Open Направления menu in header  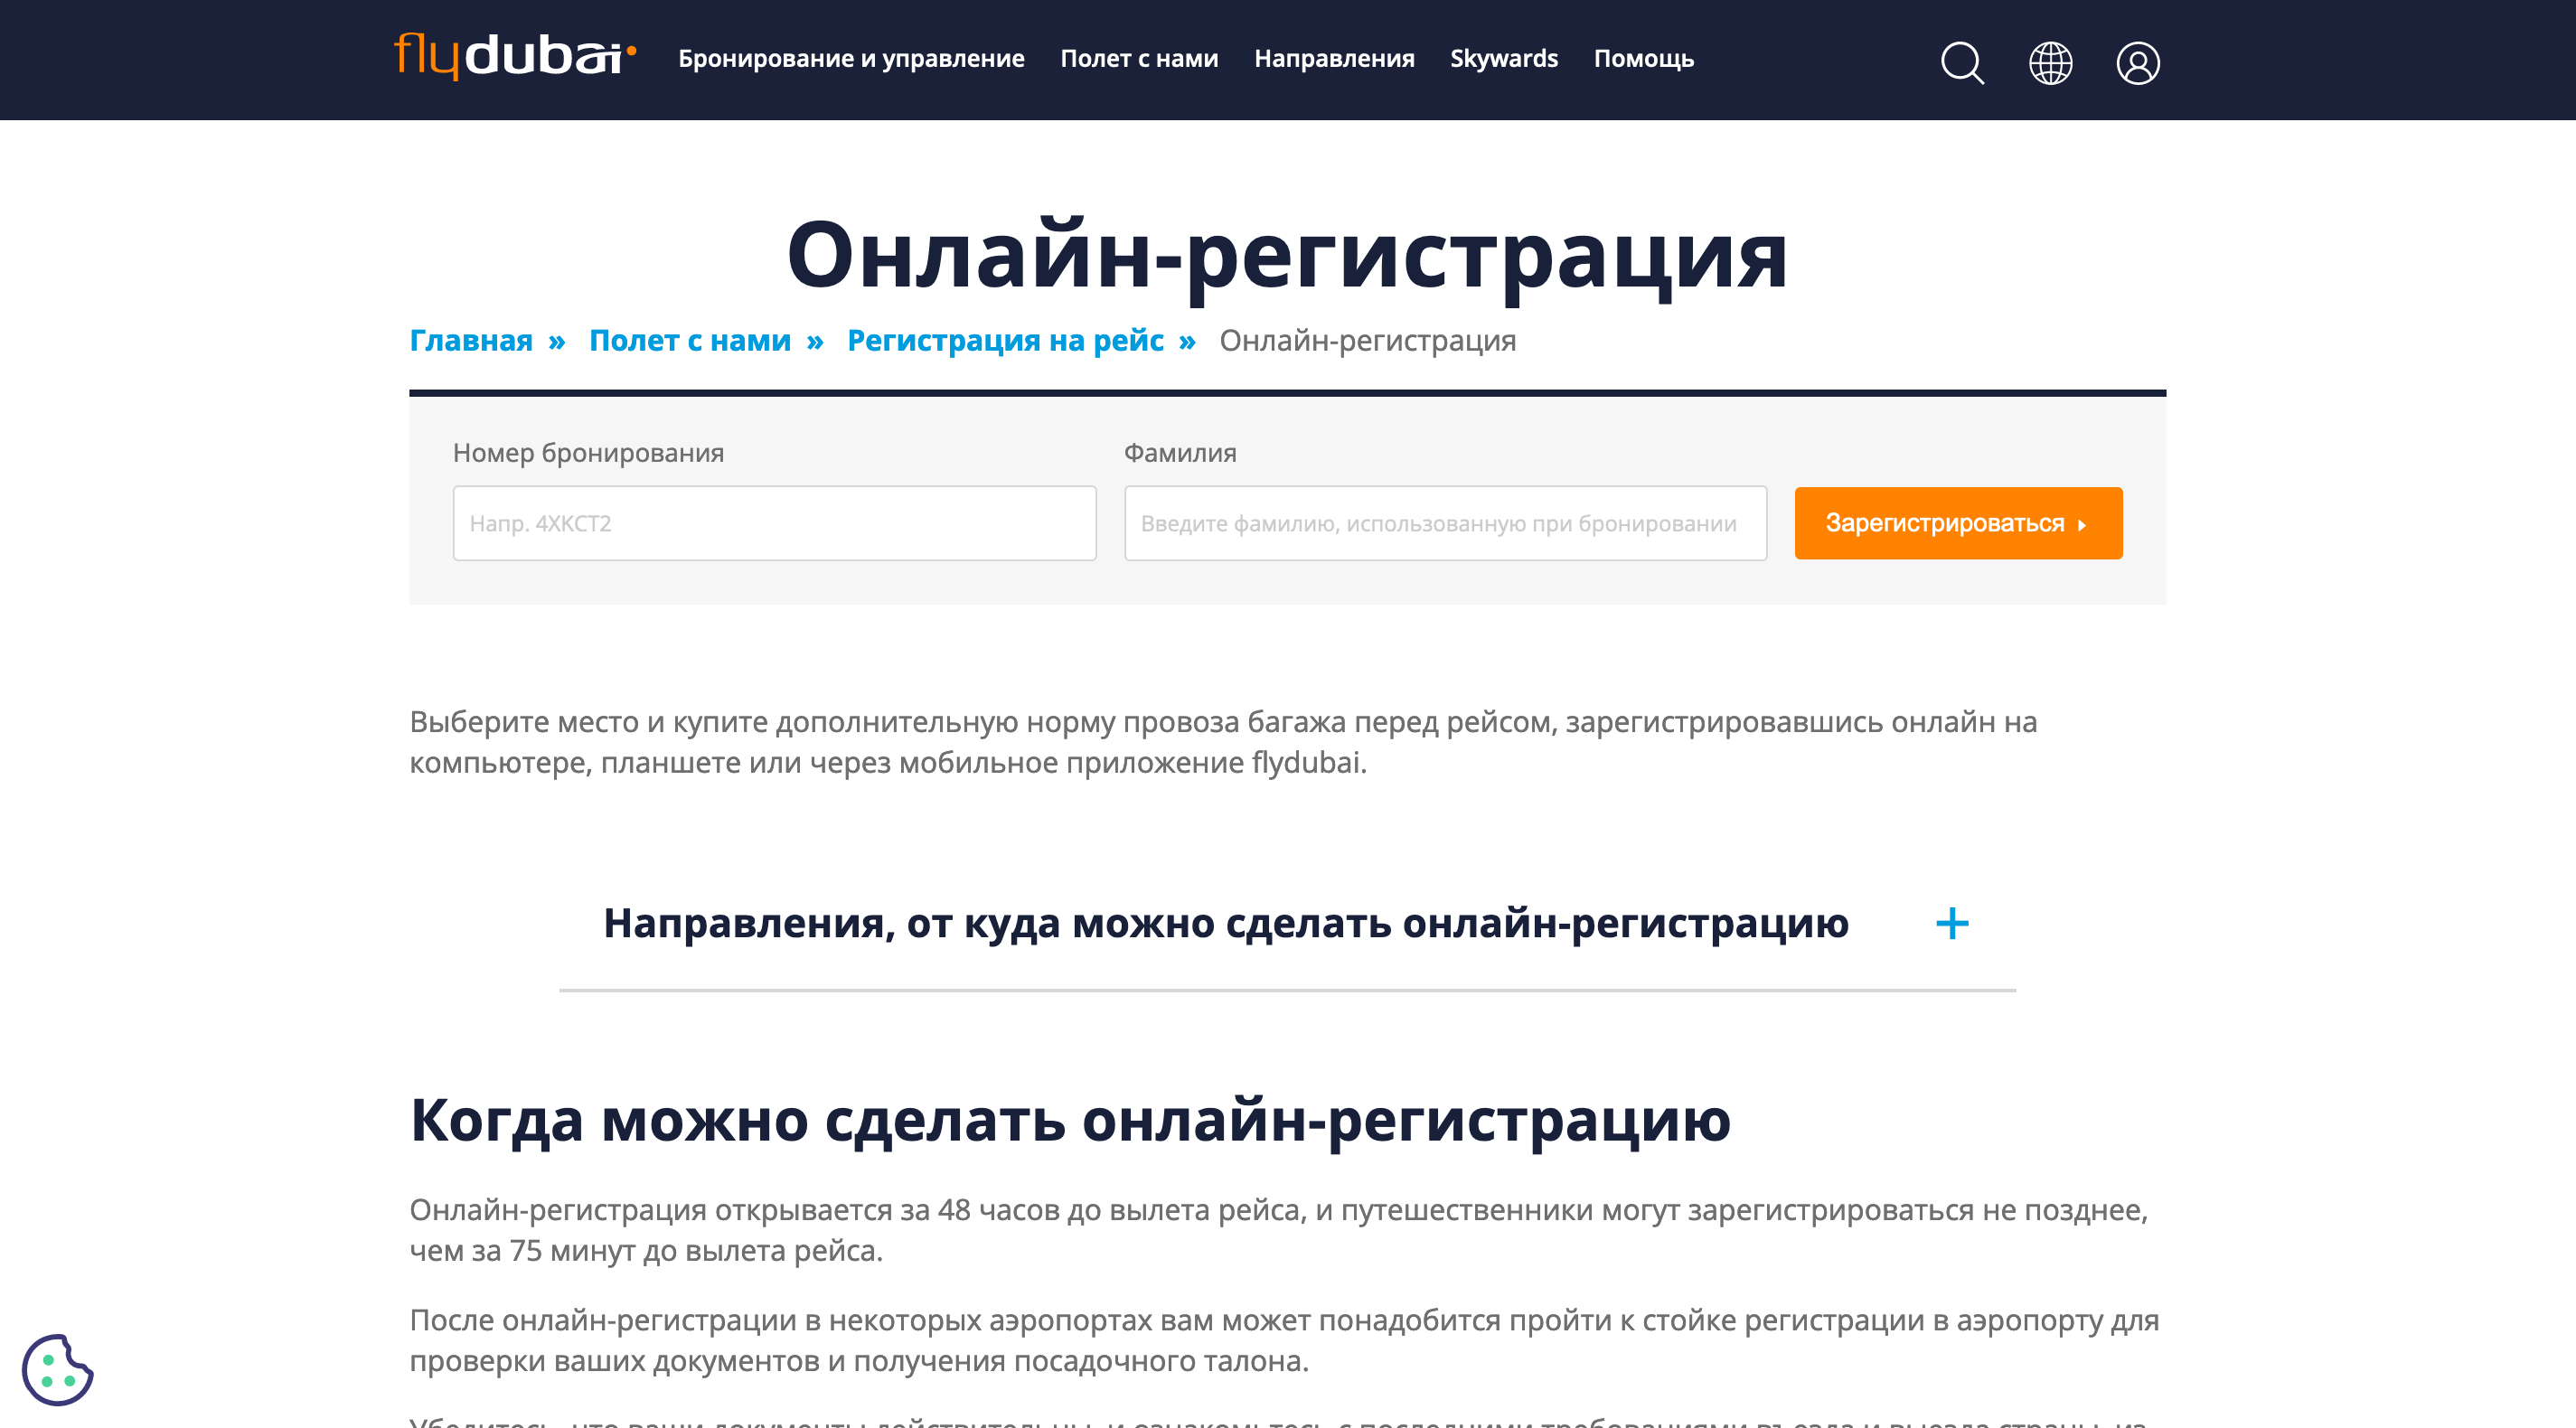tap(1334, 58)
